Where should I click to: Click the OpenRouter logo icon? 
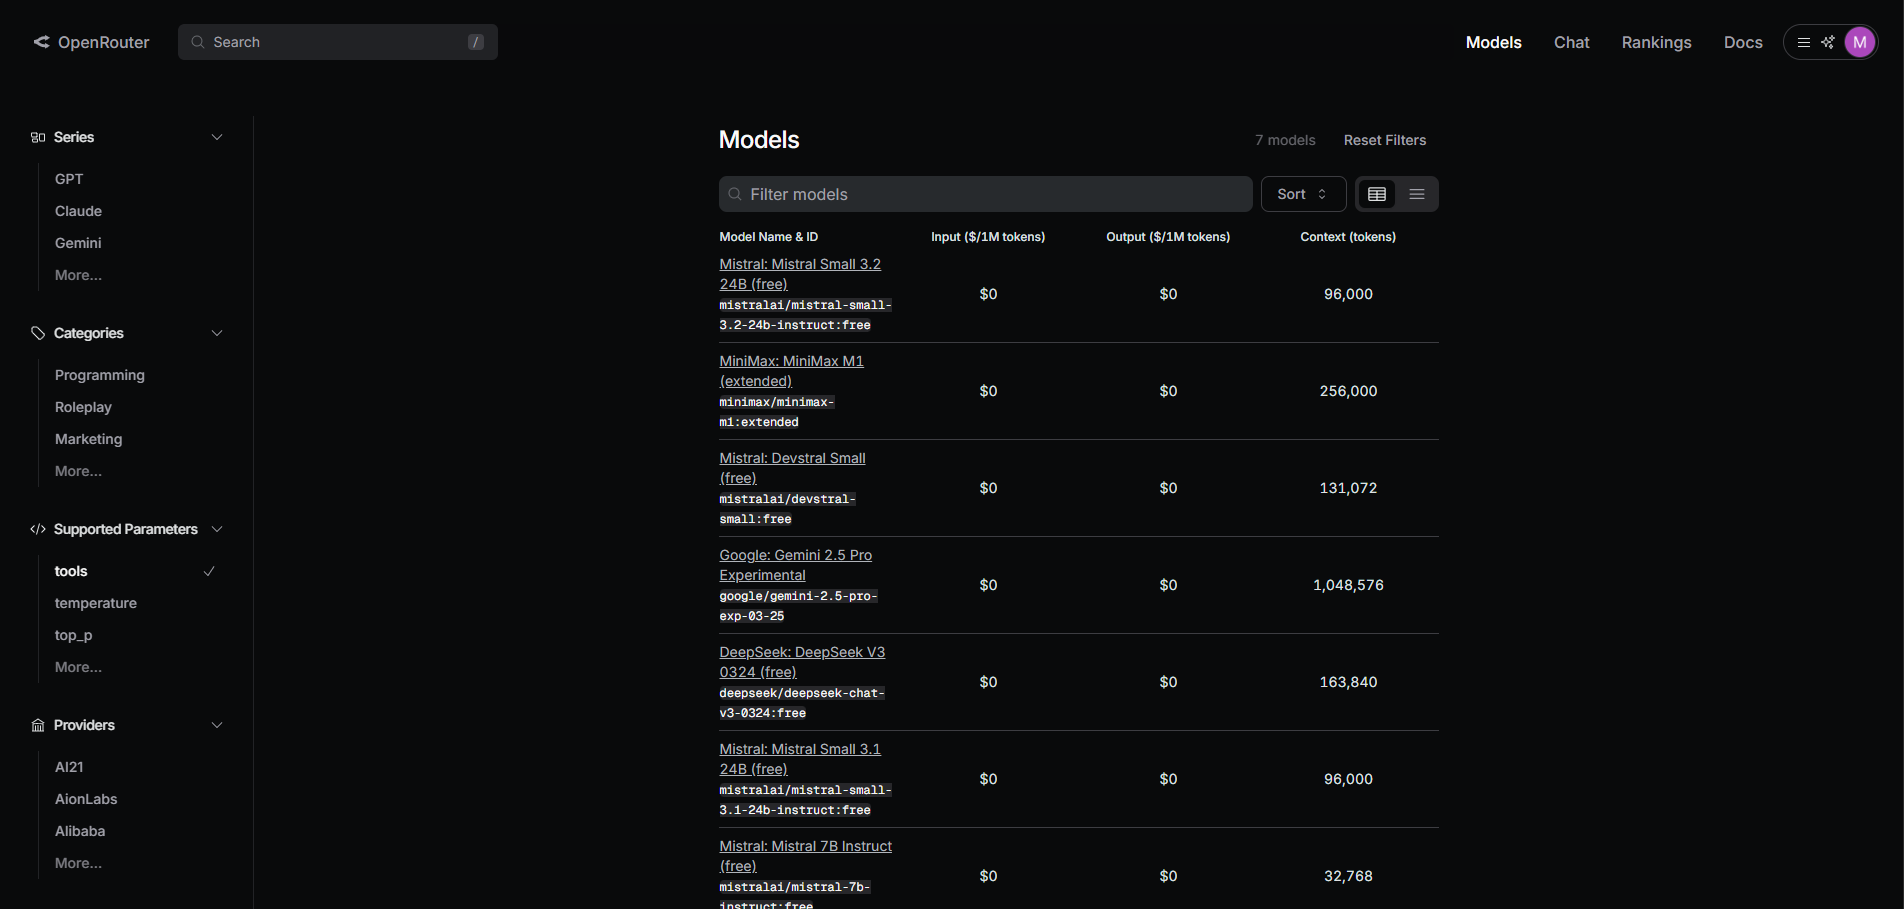[x=41, y=42]
